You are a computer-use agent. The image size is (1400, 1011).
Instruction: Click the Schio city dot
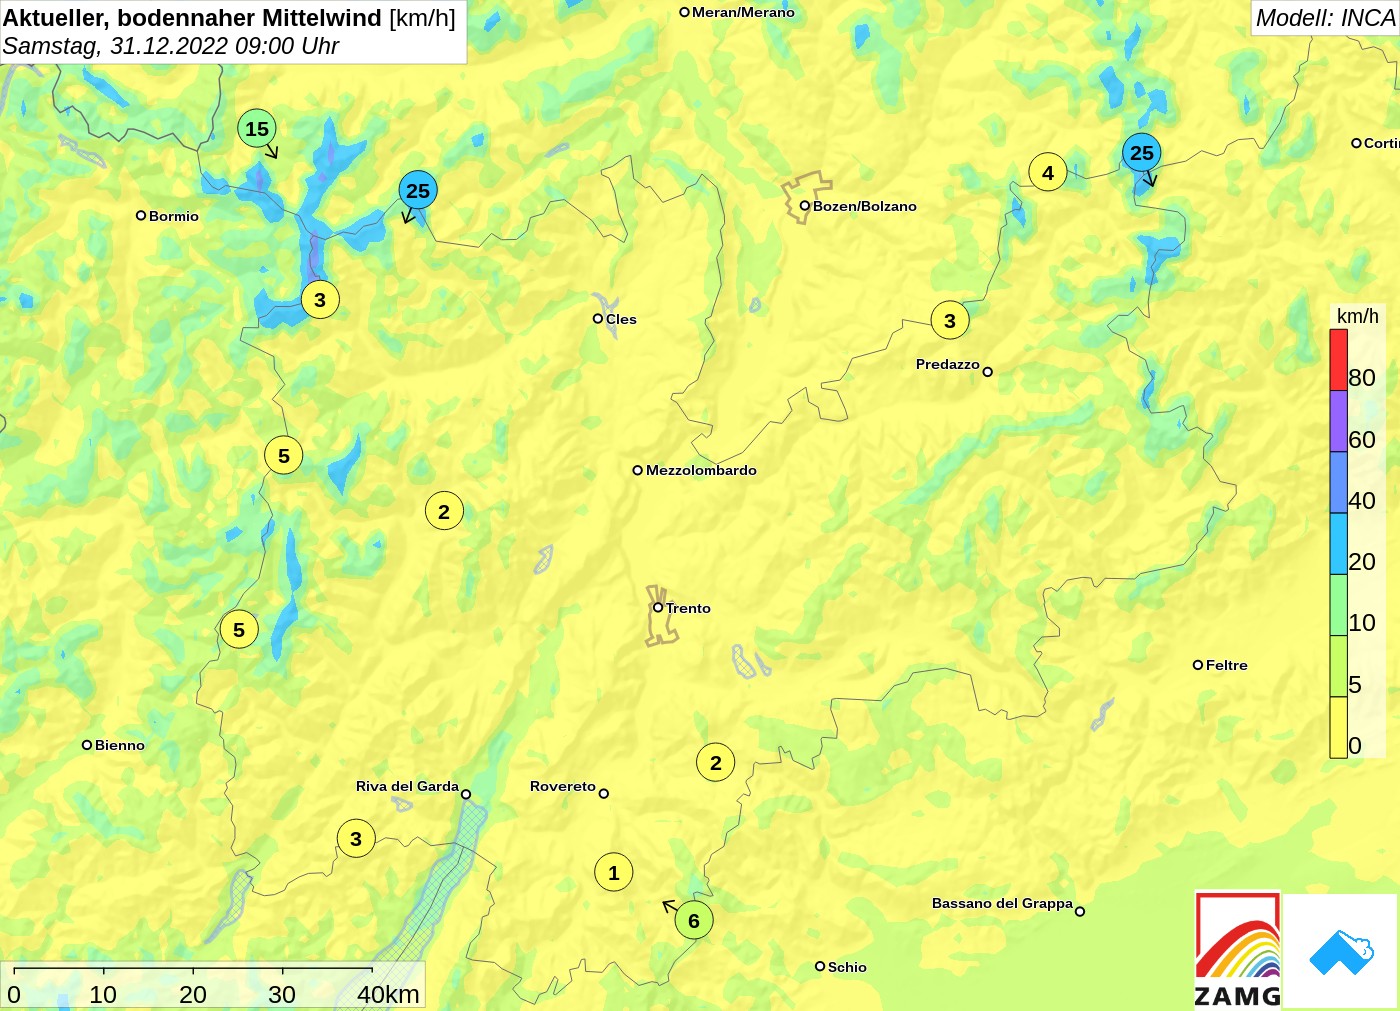820,966
